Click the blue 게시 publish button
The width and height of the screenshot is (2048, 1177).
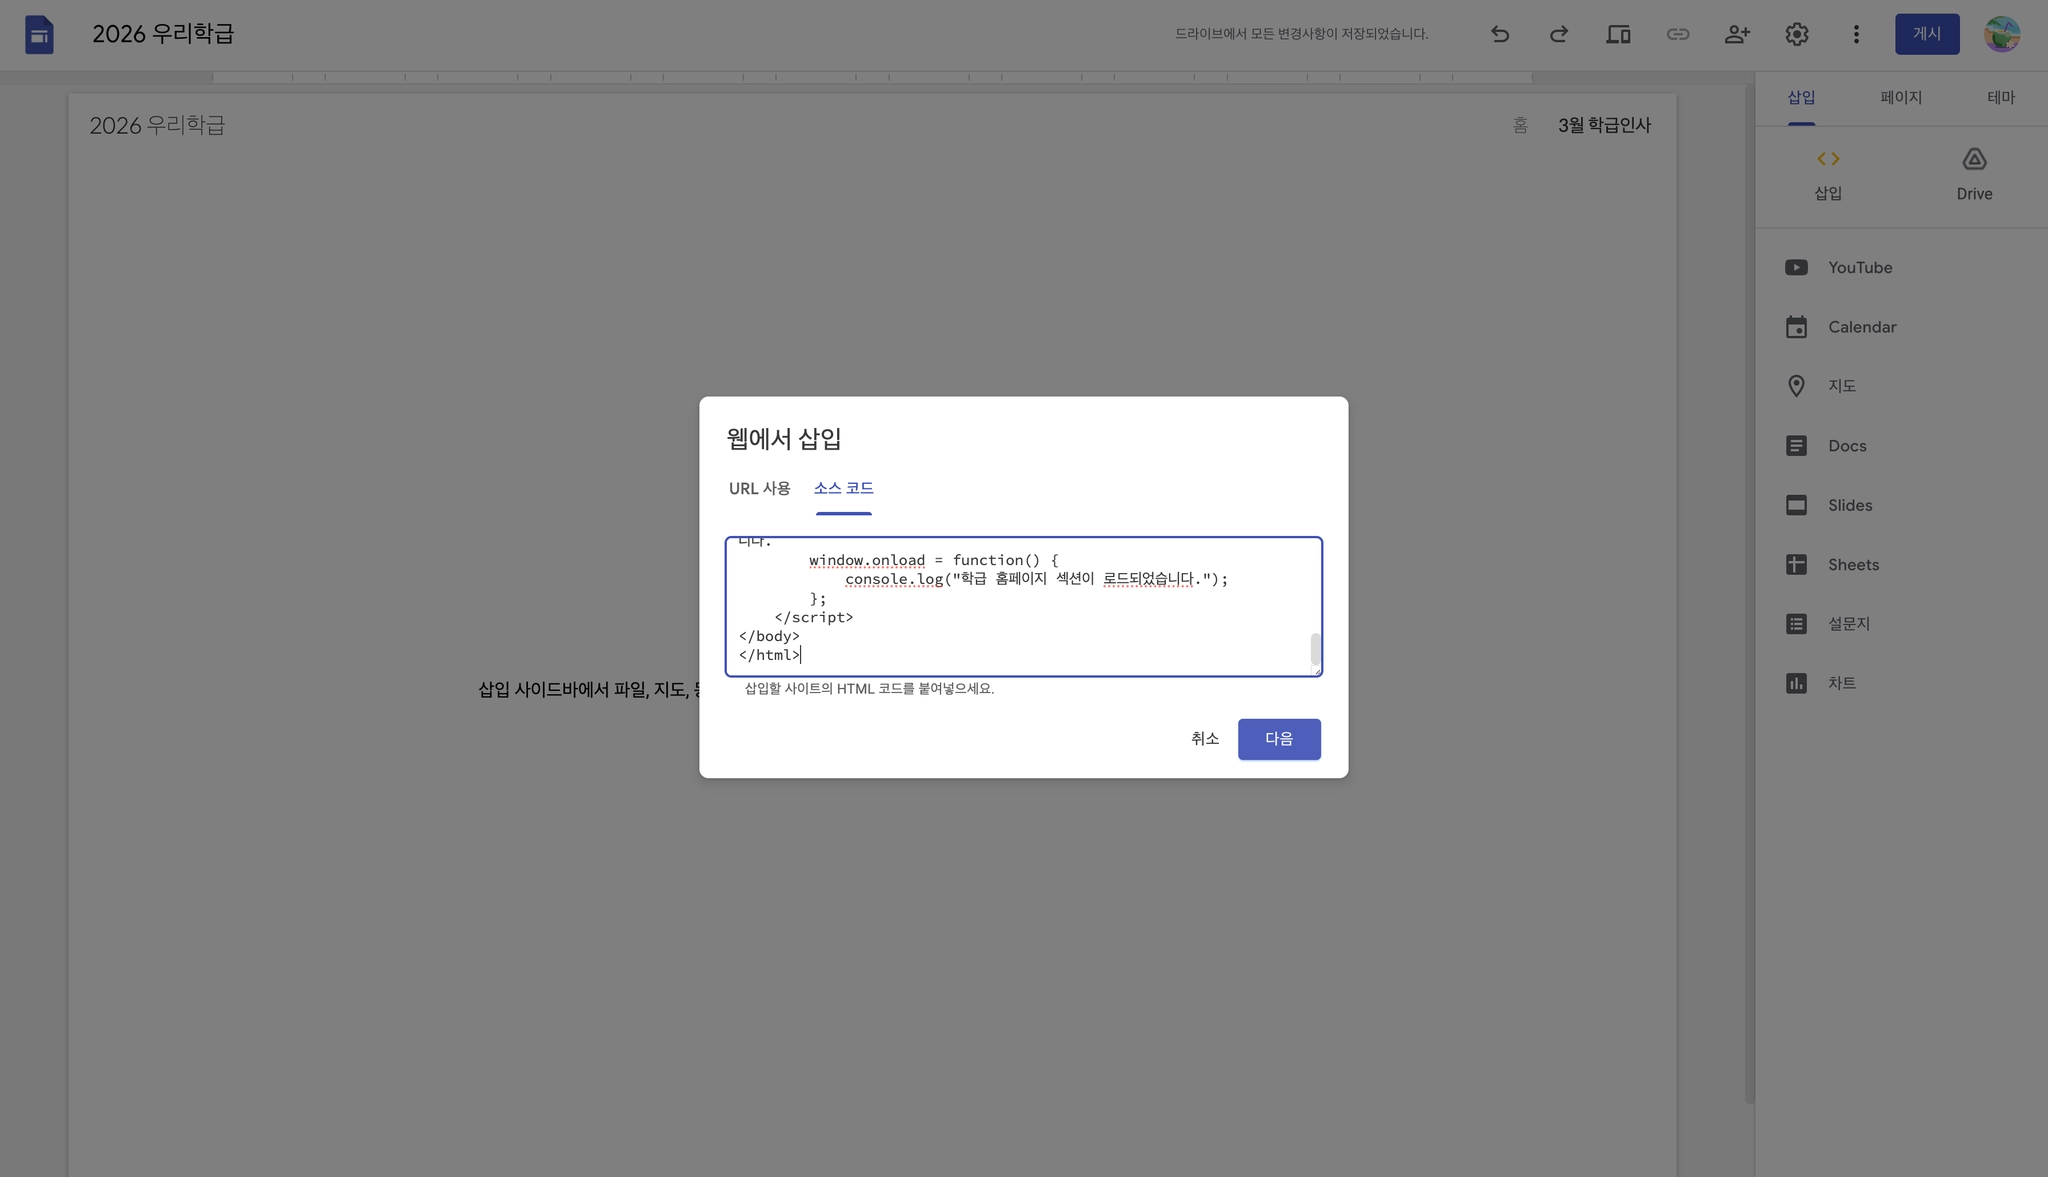(x=1926, y=34)
